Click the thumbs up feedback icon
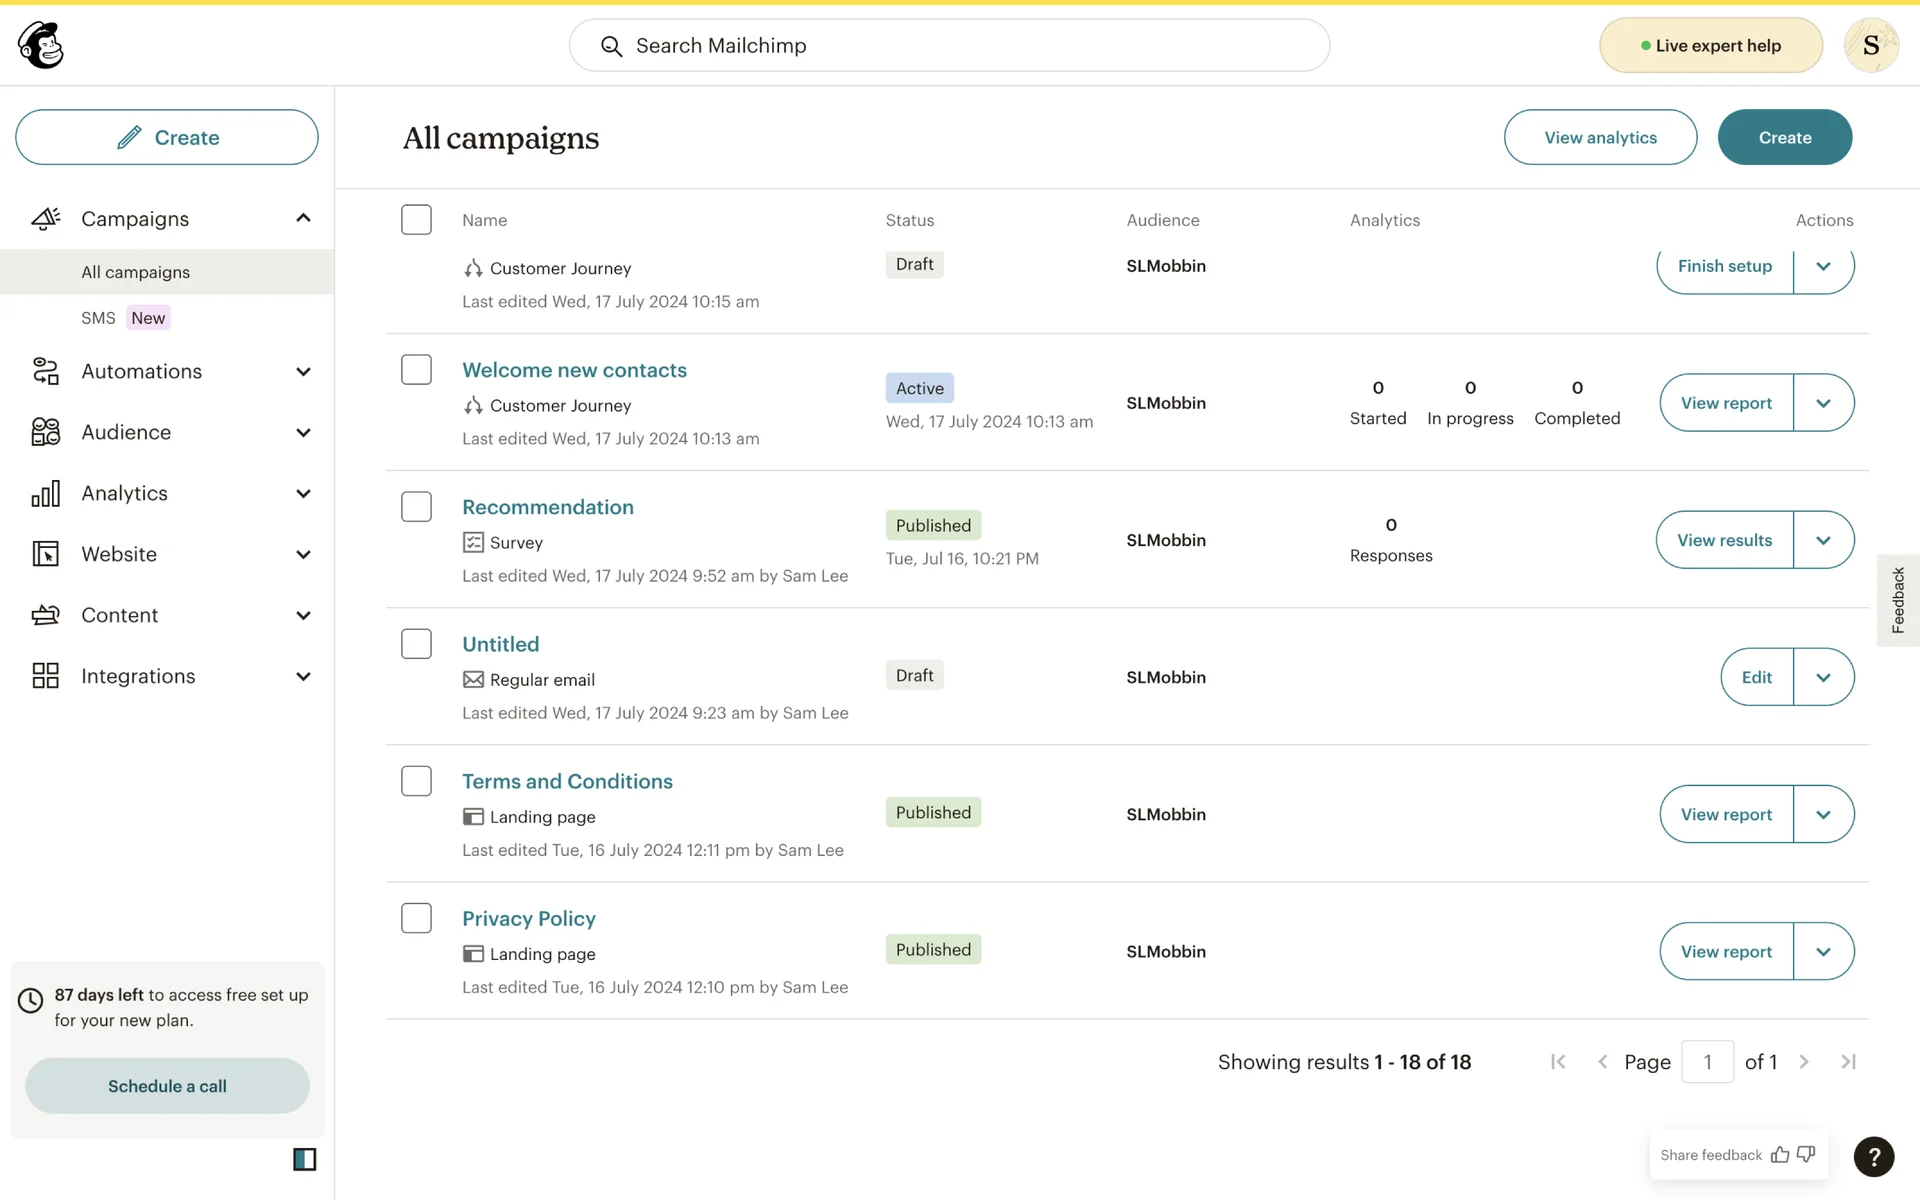Screen dimensions: 1920x1200 coord(1780,1155)
